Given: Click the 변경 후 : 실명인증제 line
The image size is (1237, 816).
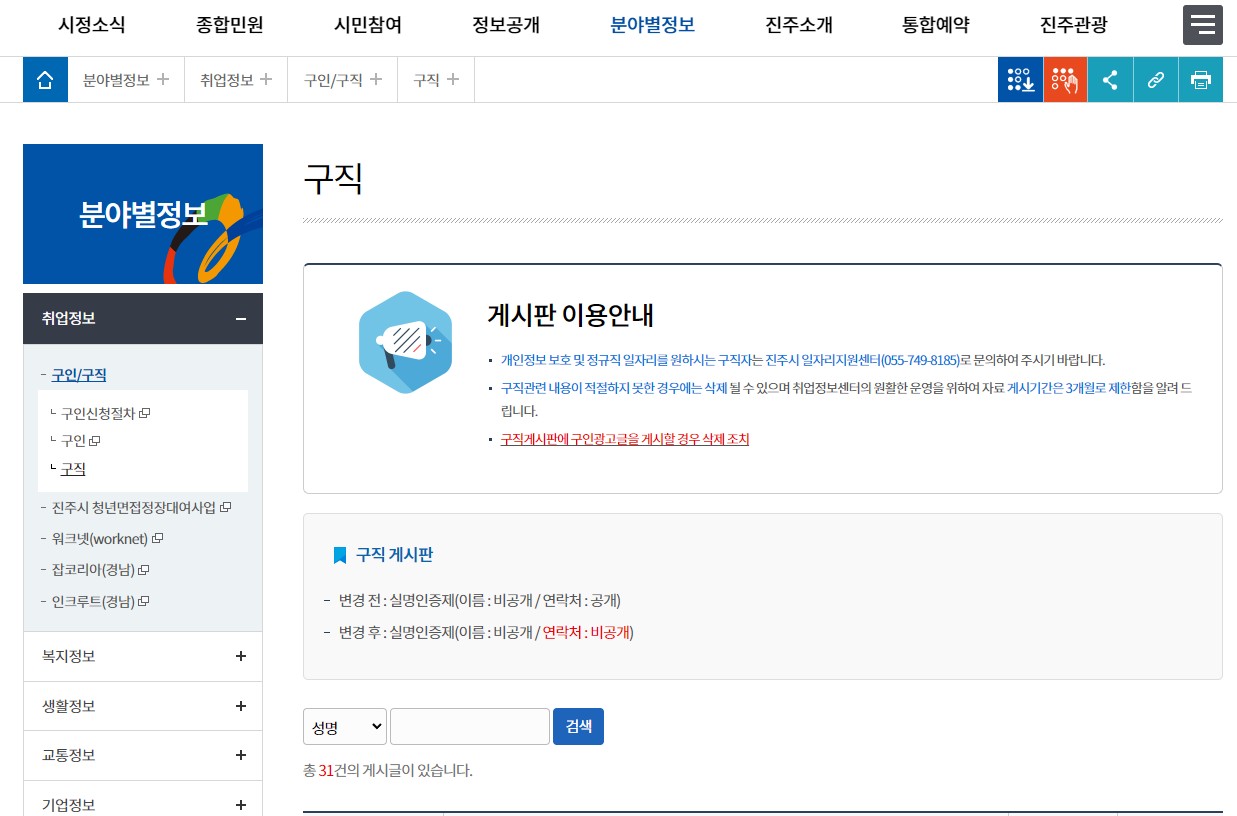Looking at the screenshot, I should point(486,633).
